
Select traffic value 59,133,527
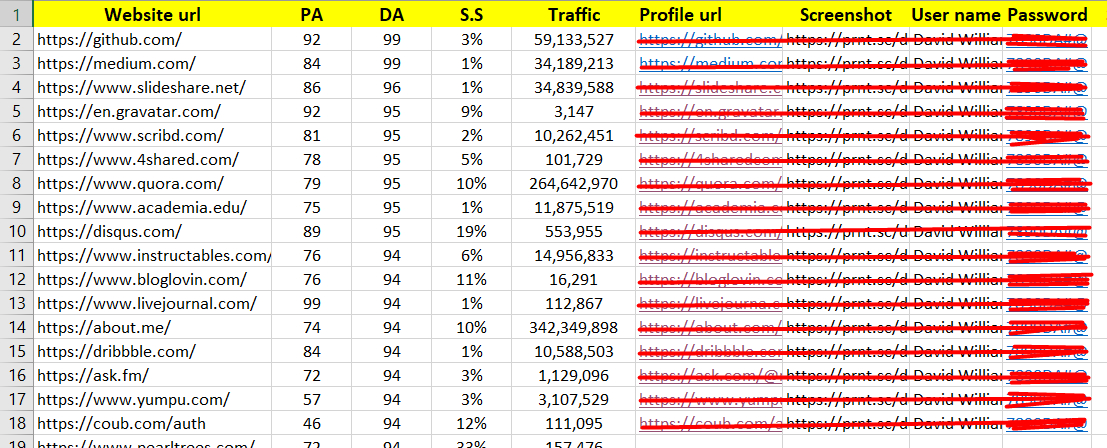point(574,40)
